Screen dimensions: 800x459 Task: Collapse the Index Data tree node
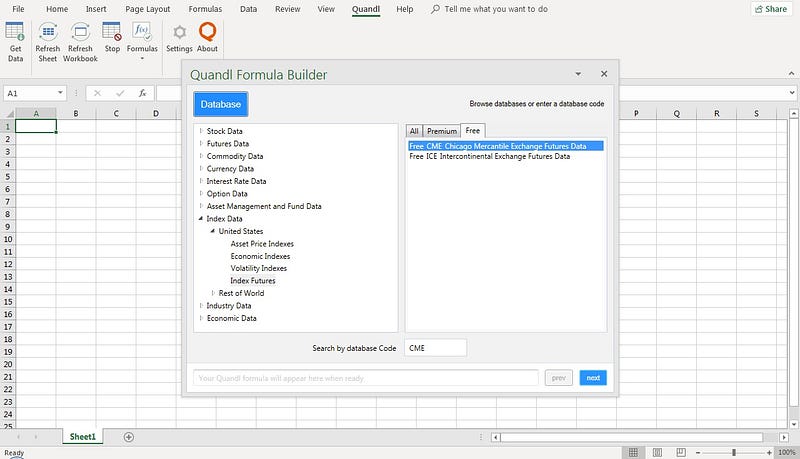pyautogui.click(x=201, y=218)
